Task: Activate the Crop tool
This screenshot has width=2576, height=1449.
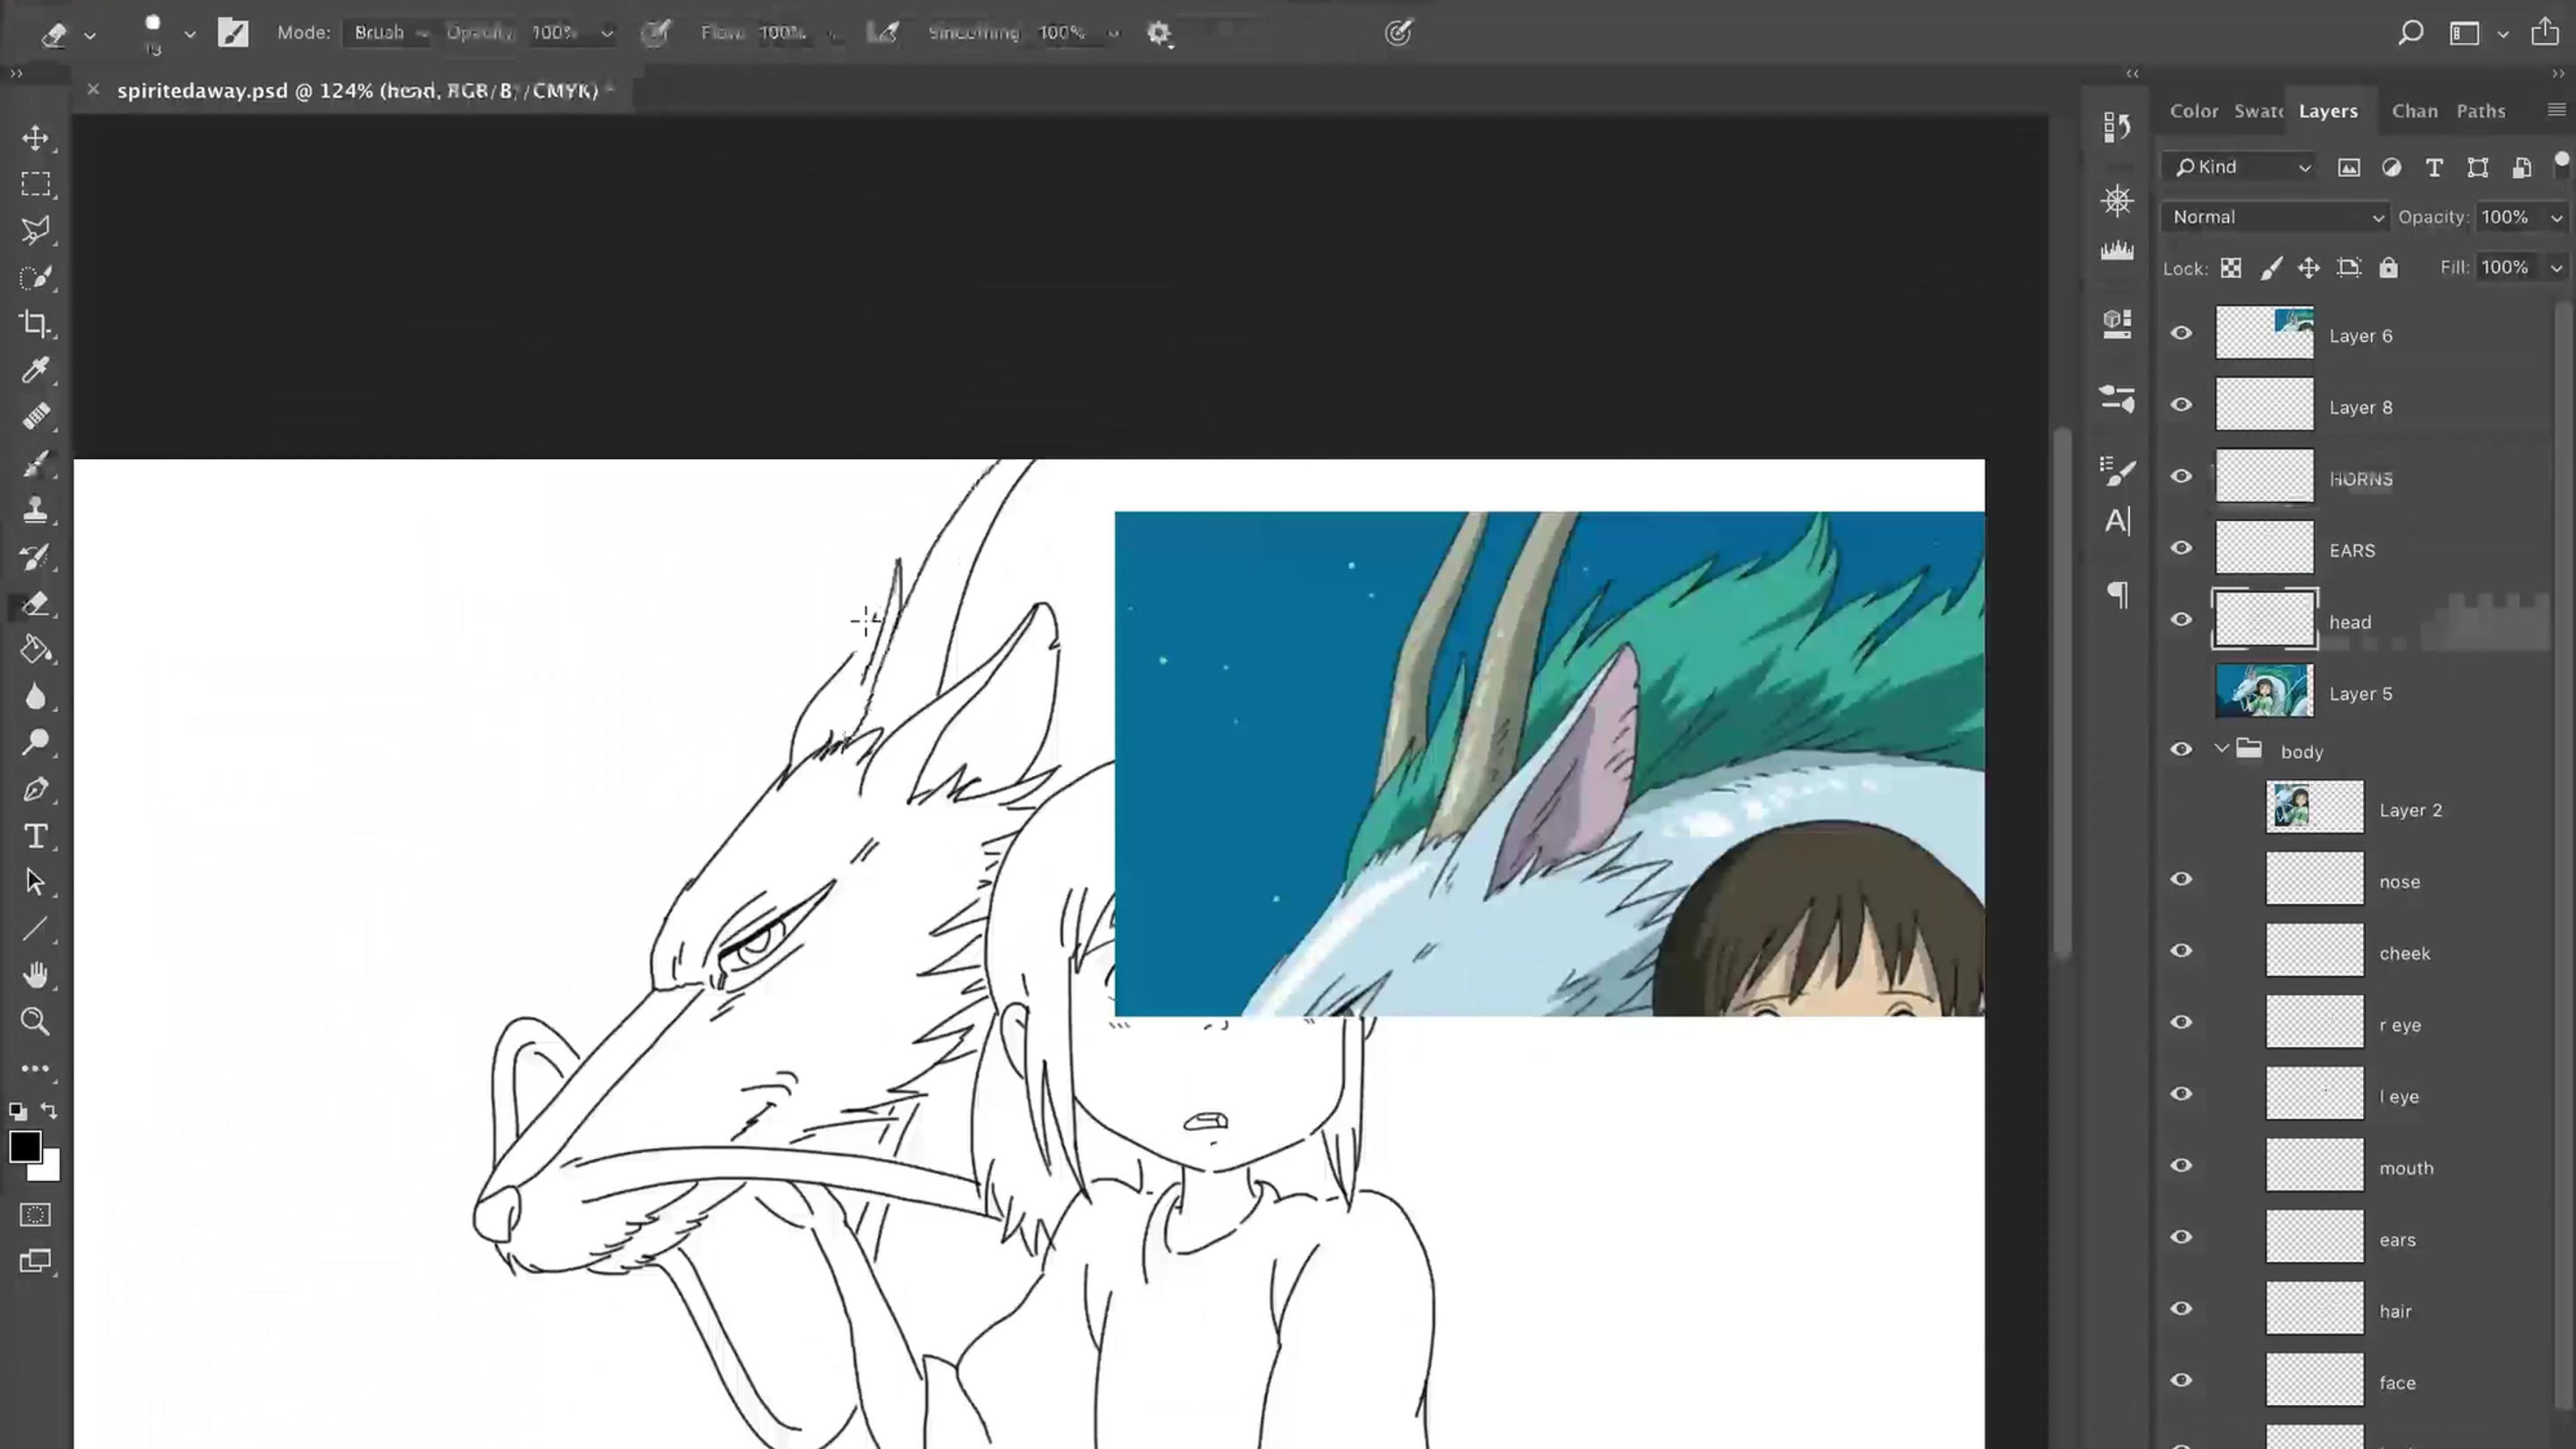Action: [x=36, y=324]
